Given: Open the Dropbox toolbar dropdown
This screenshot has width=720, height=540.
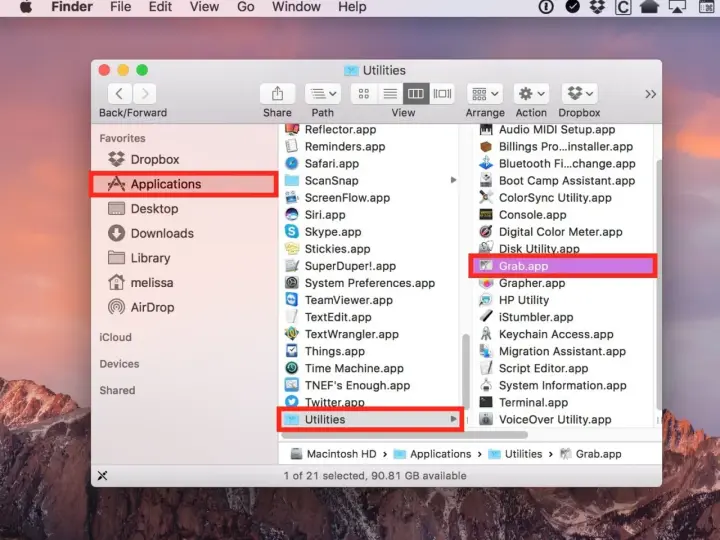Looking at the screenshot, I should (579, 94).
